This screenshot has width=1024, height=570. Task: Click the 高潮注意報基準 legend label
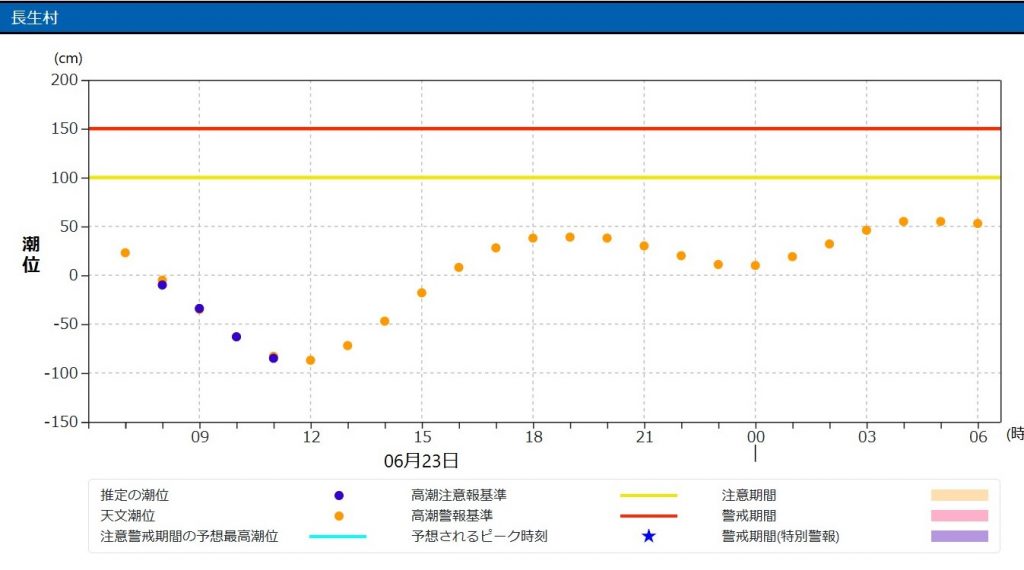(458, 496)
